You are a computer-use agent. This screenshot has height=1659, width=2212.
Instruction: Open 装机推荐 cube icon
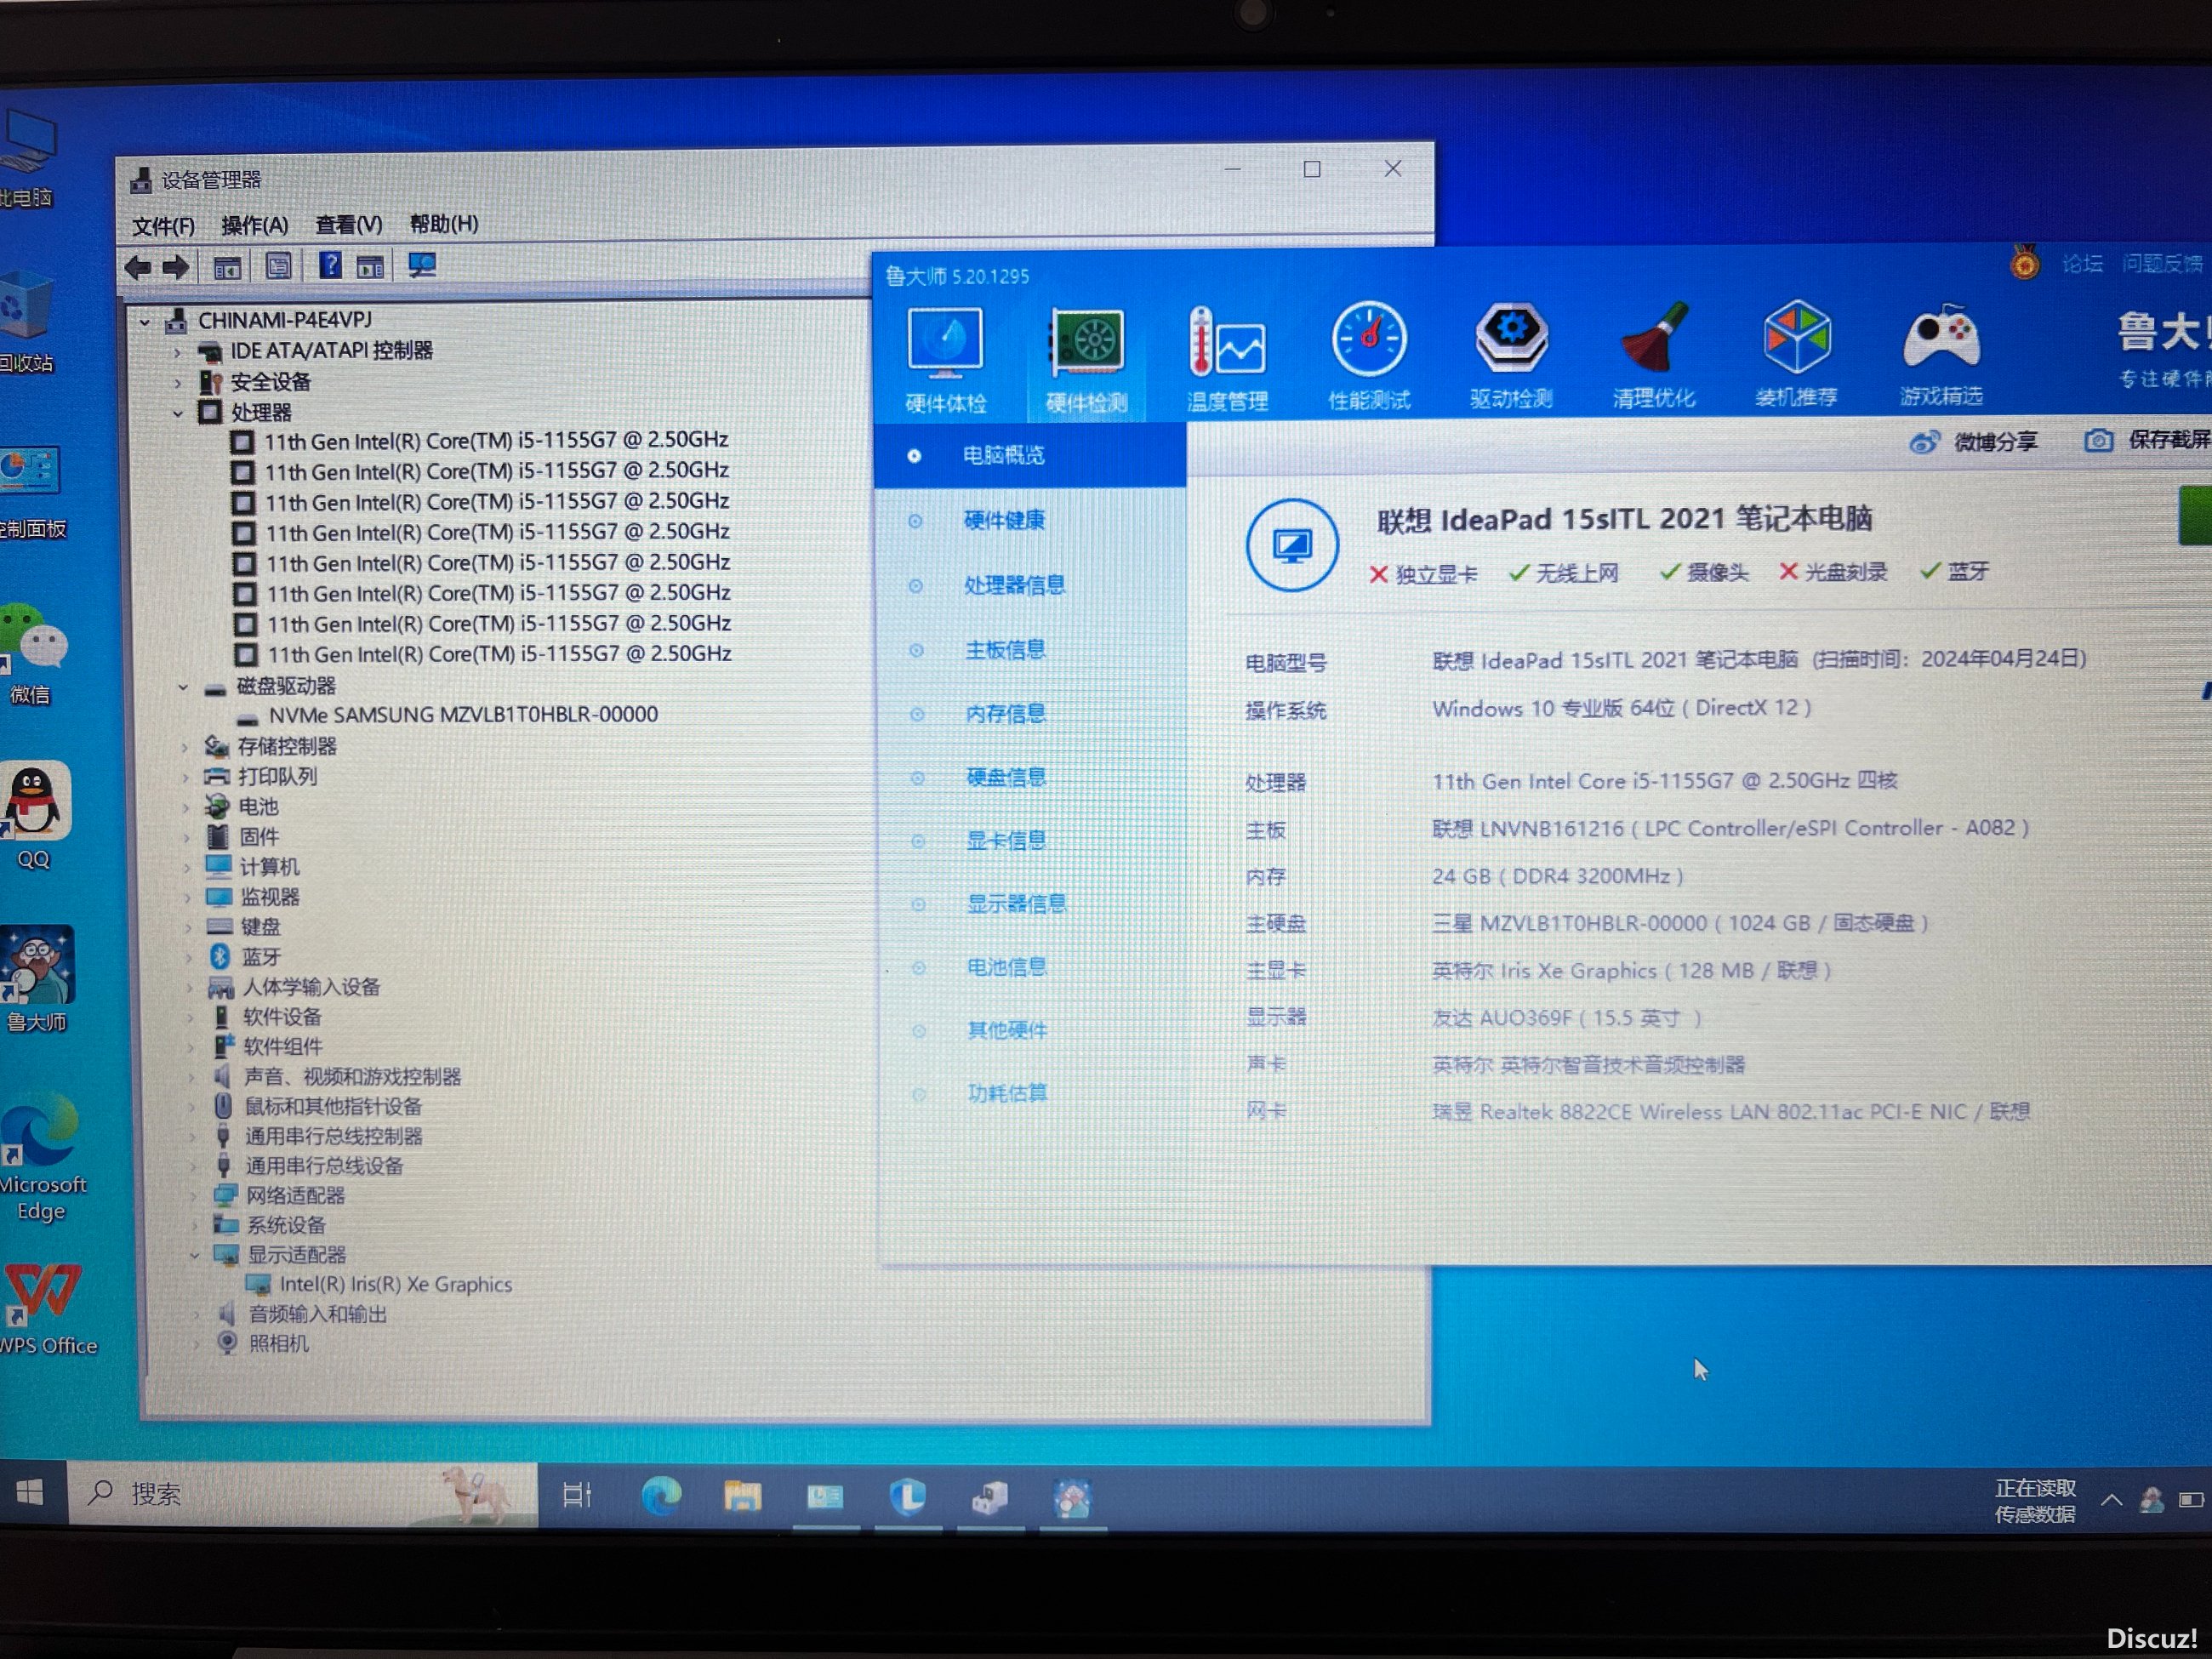click(x=1796, y=353)
